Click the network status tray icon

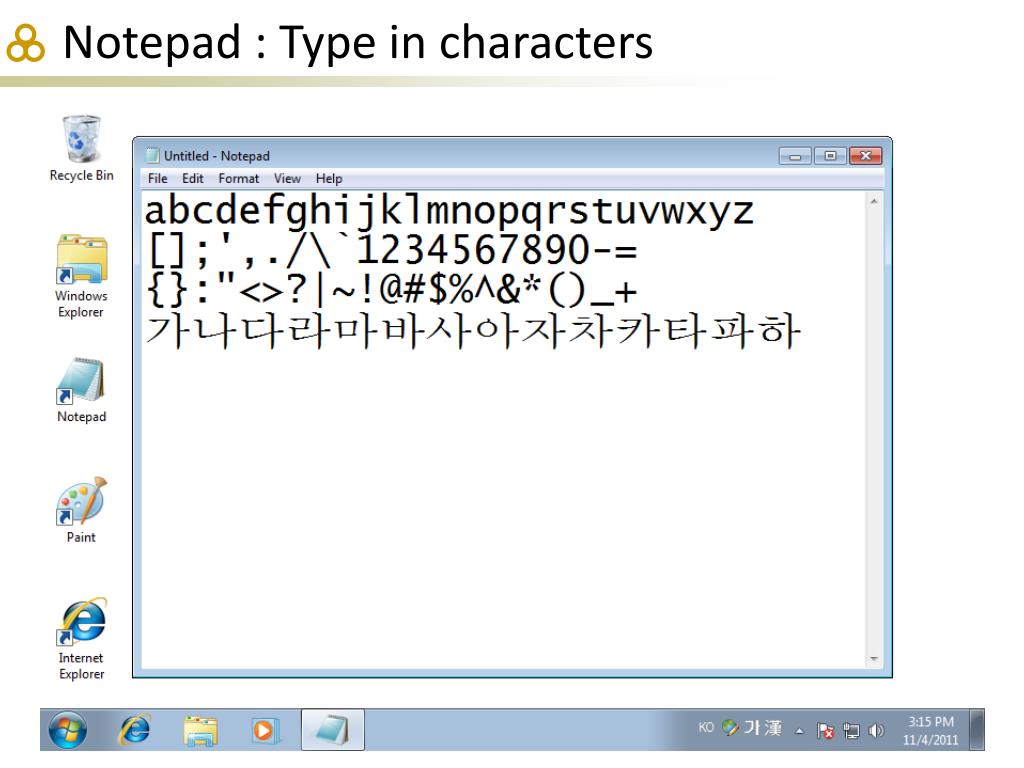(x=852, y=731)
